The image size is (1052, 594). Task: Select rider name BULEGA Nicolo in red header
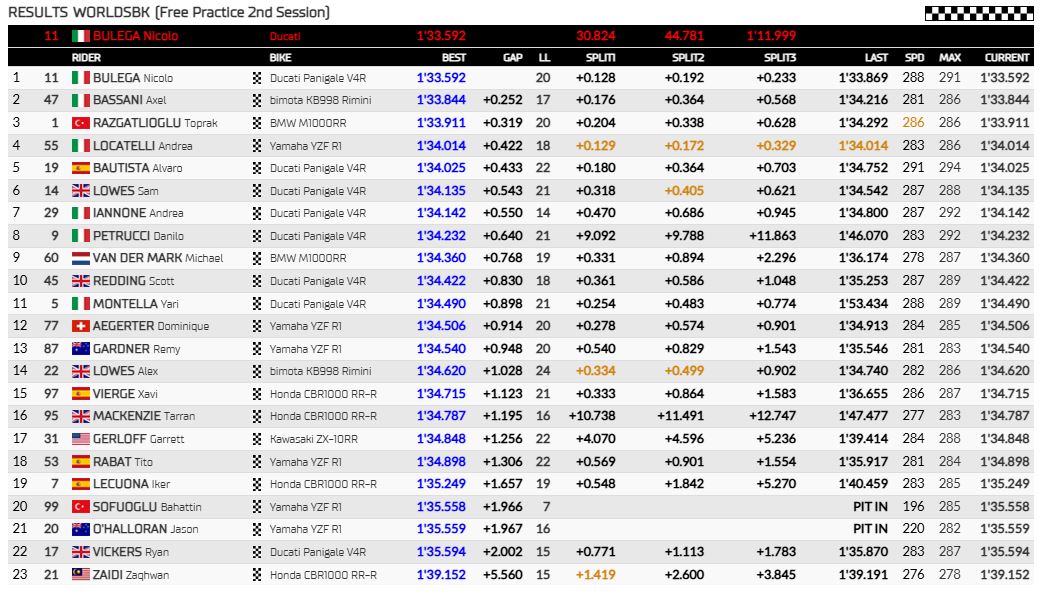[x=136, y=36]
